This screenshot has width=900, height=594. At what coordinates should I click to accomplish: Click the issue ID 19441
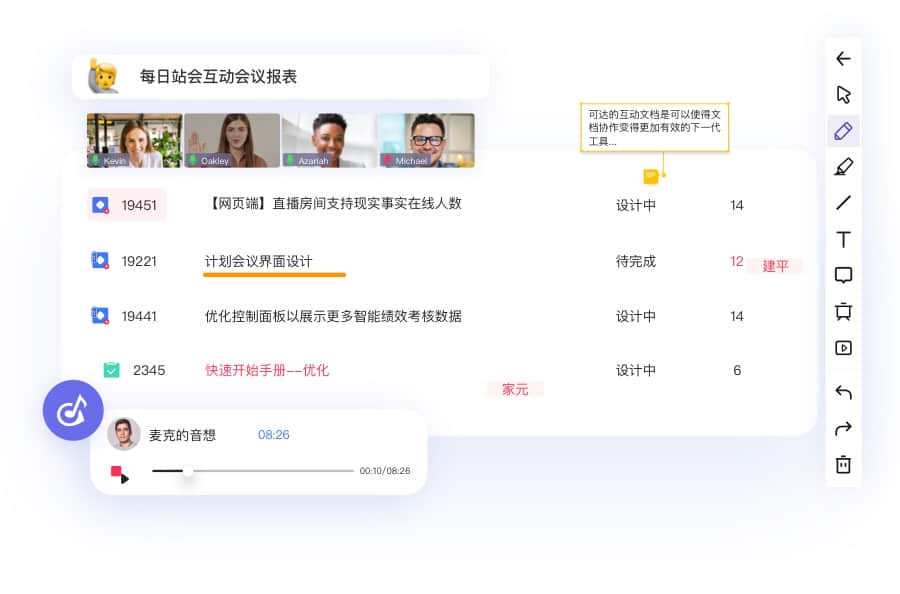139,316
